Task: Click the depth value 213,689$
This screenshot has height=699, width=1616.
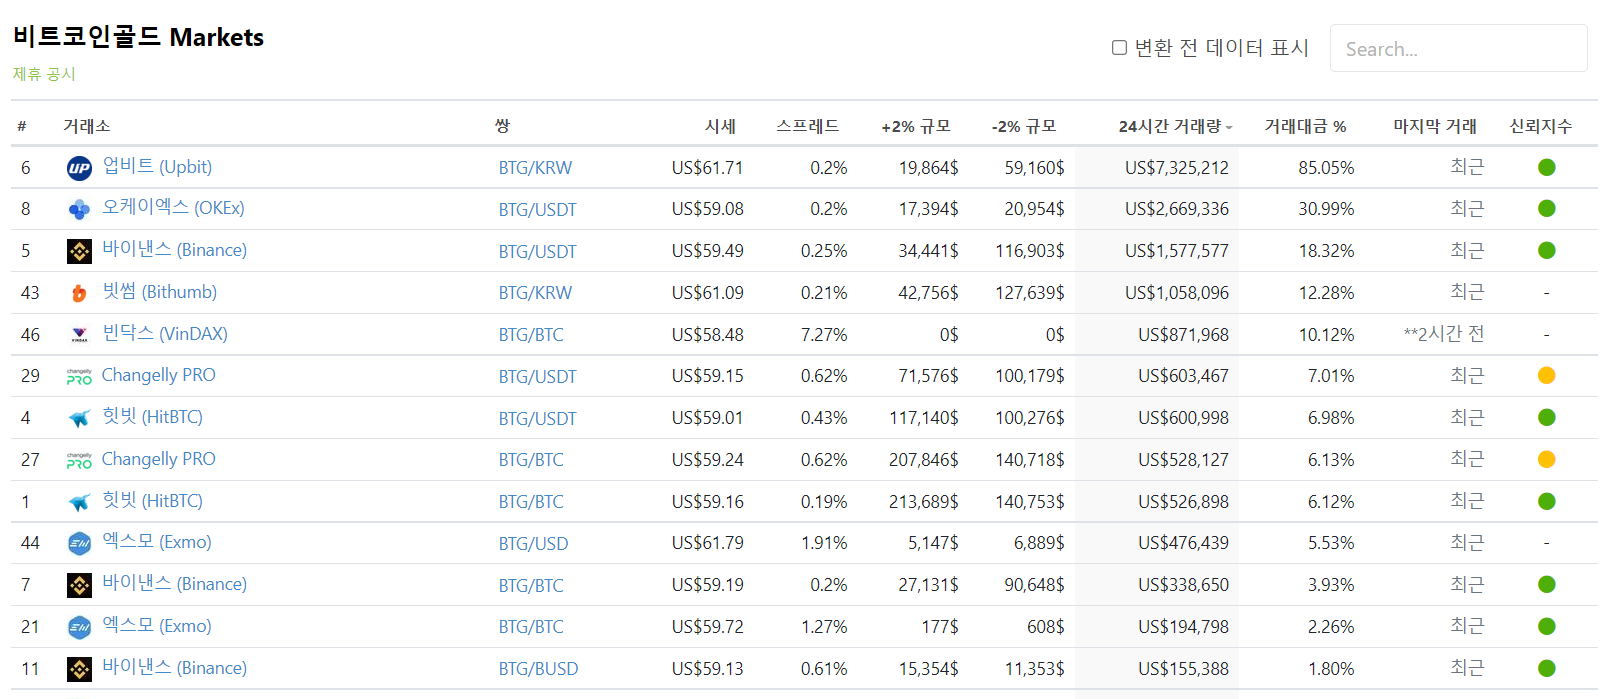Action: pyautogui.click(x=923, y=502)
